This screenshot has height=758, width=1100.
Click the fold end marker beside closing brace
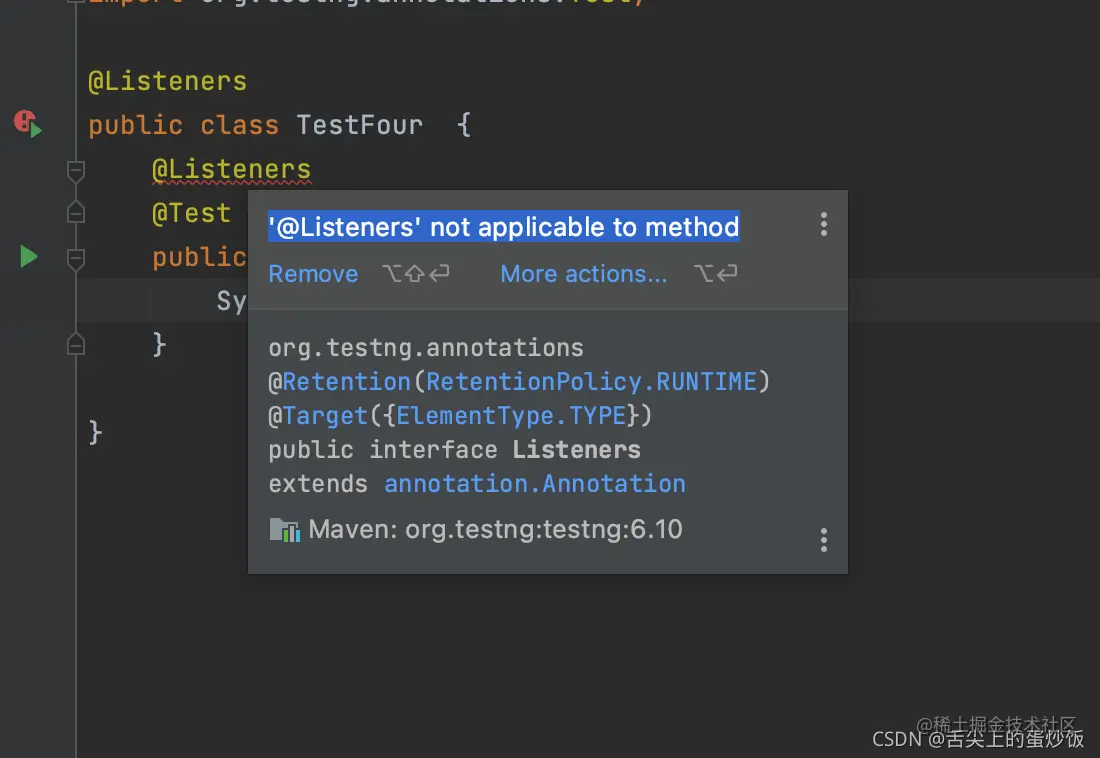(76, 345)
